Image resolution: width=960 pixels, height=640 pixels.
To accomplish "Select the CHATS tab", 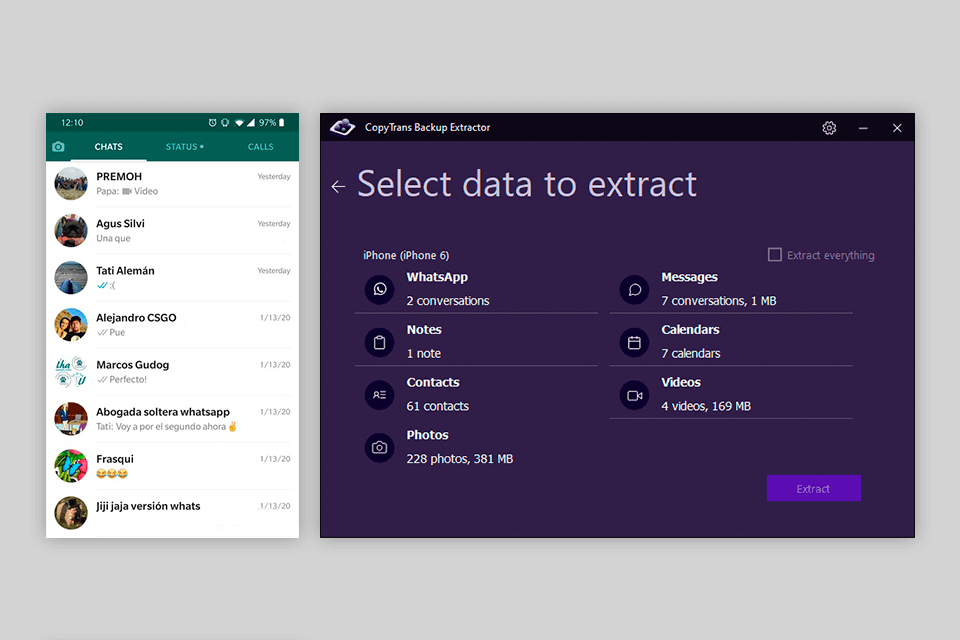I will pyautogui.click(x=108, y=147).
